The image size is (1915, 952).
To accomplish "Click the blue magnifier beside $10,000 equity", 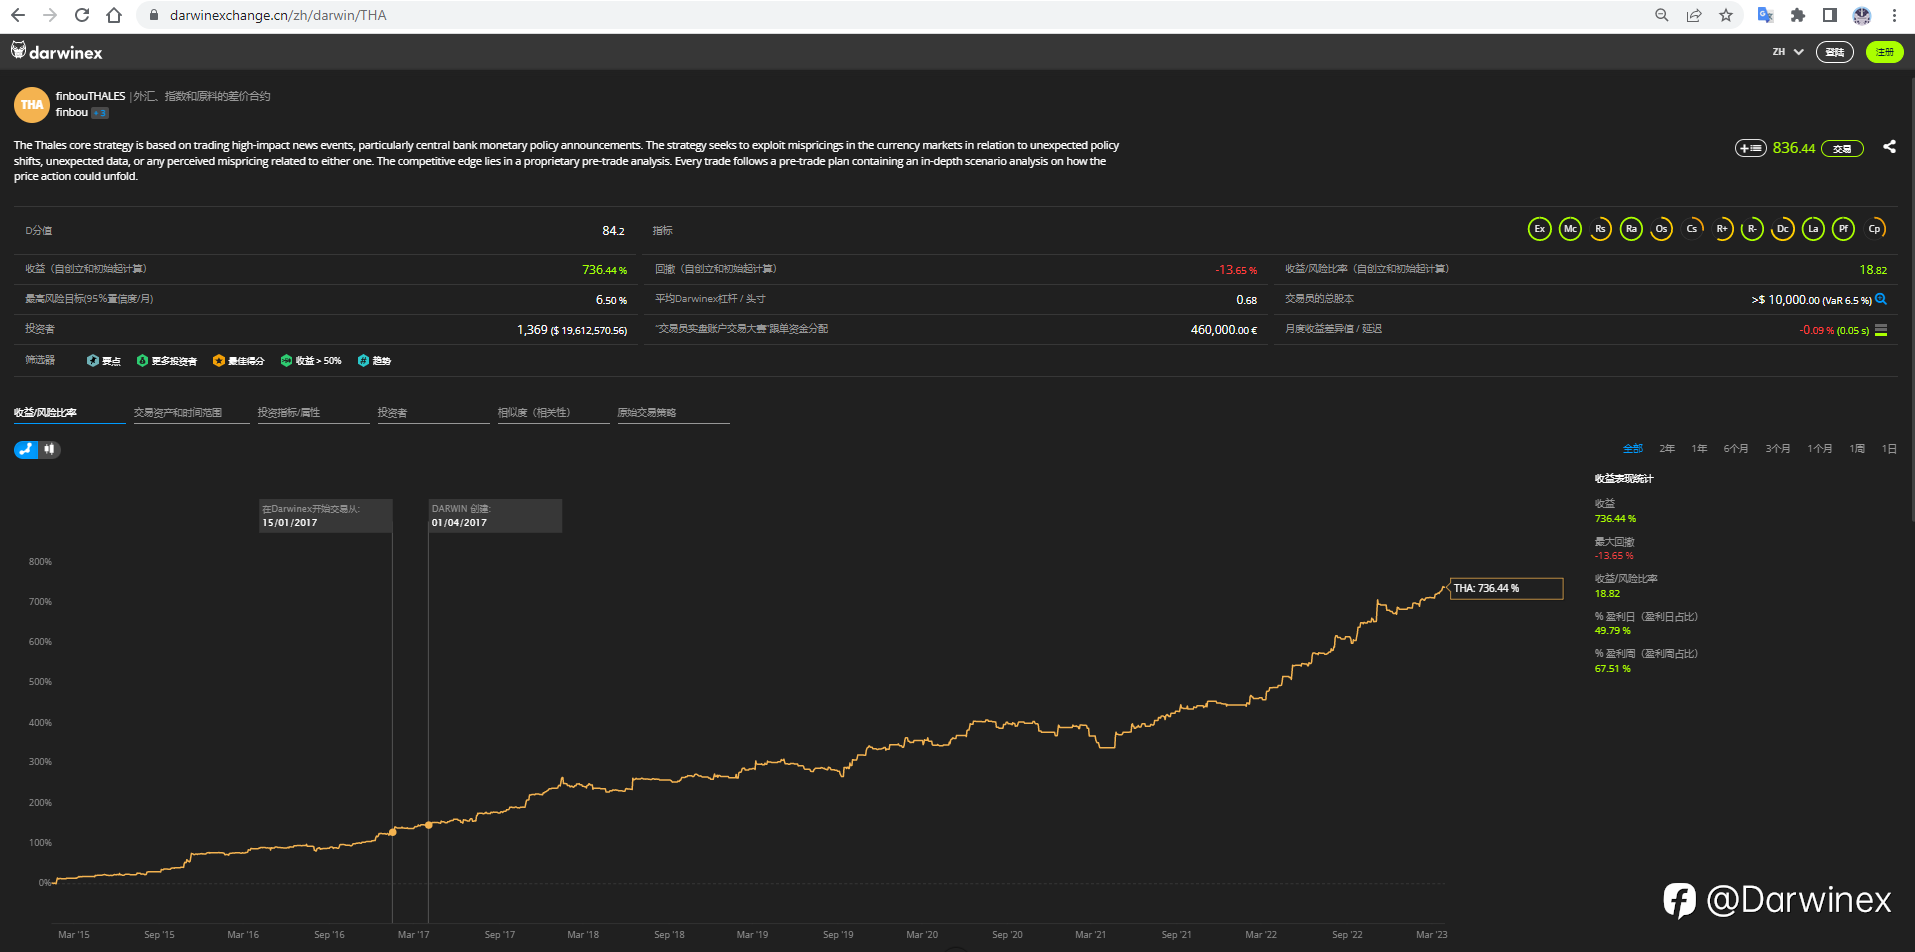I will pyautogui.click(x=1881, y=299).
